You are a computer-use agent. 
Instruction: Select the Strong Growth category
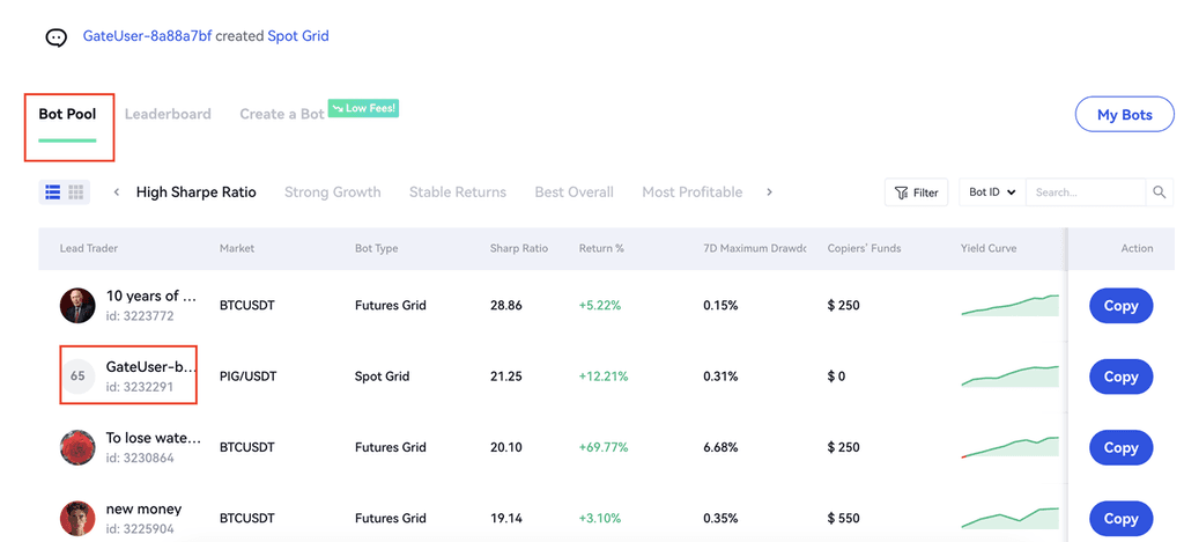tap(332, 192)
